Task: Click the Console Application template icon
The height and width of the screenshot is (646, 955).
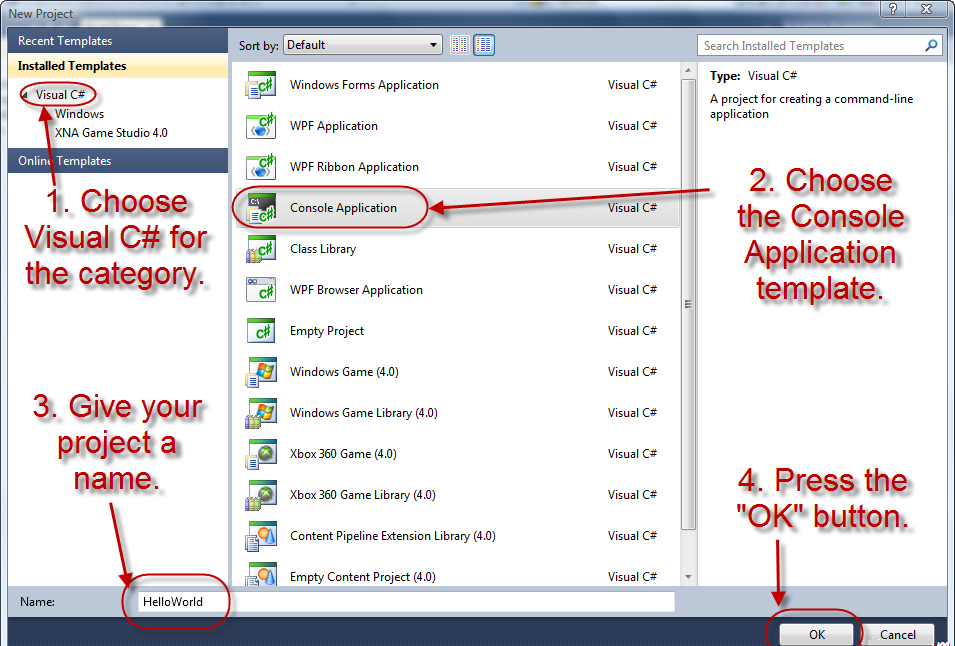Action: coord(261,208)
